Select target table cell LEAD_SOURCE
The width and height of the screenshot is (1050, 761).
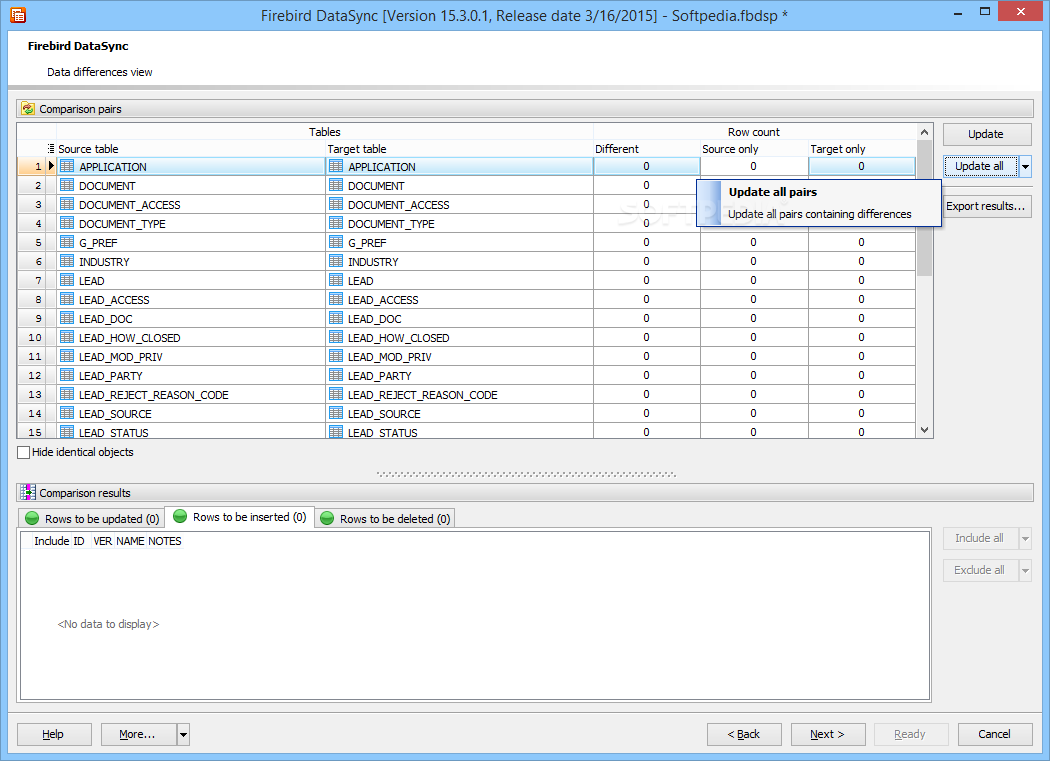click(x=459, y=413)
